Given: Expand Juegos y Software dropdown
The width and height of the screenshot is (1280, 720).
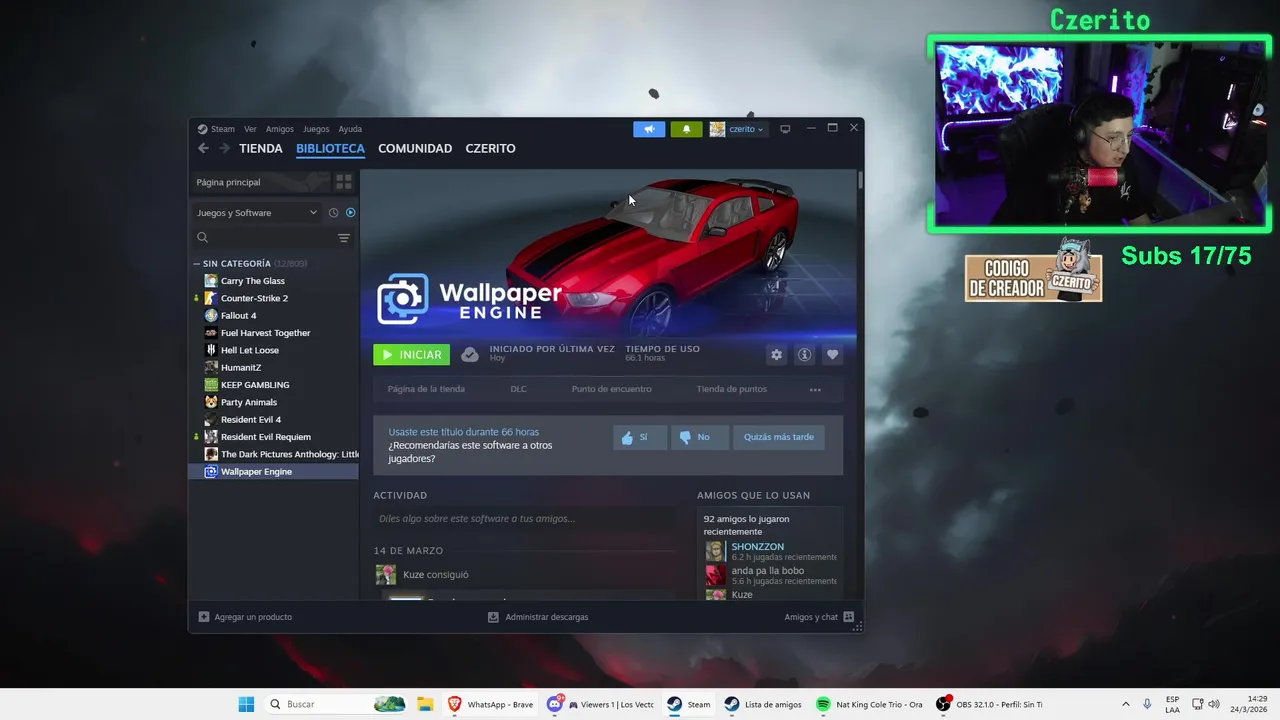Looking at the screenshot, I should (258, 213).
